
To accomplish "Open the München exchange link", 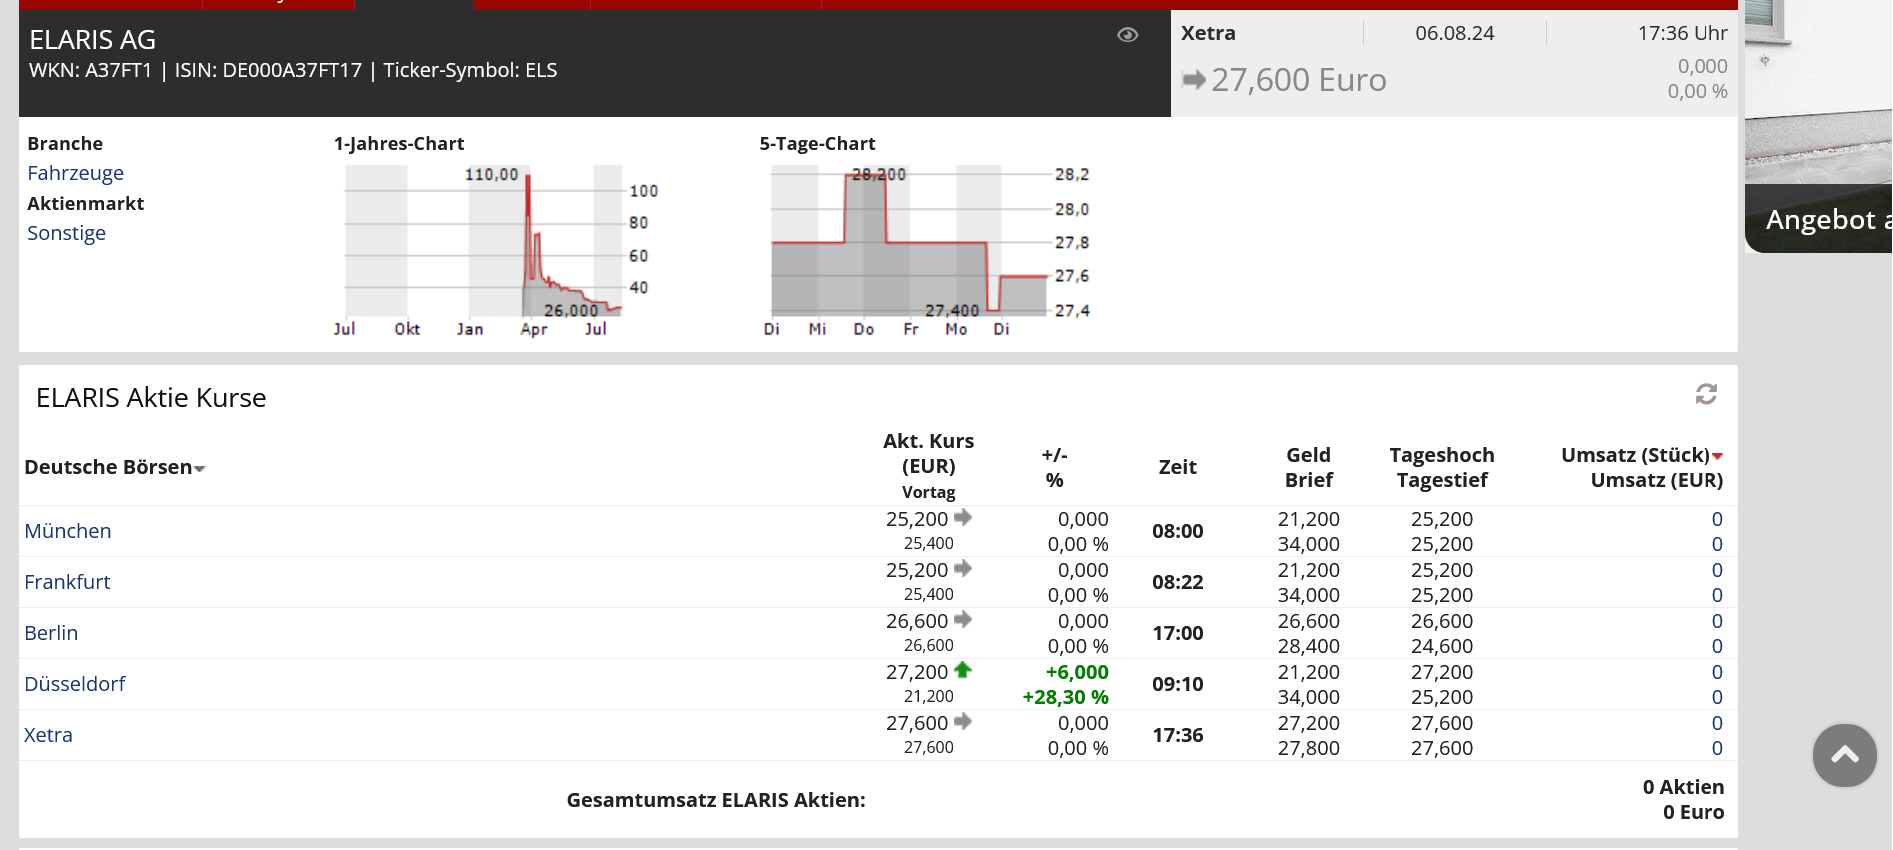I will click(68, 531).
